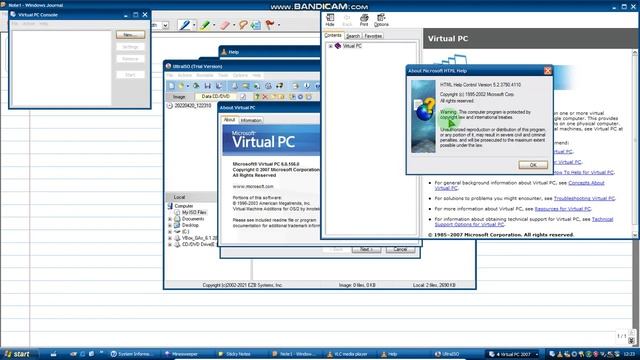Select the About tab in About Virtual PC

[229, 120]
